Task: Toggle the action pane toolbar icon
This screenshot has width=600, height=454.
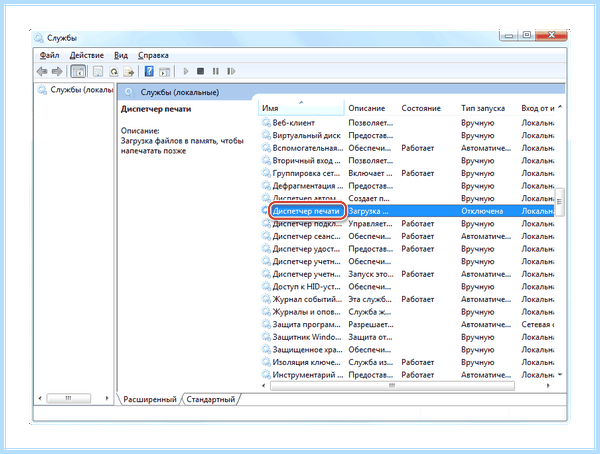Action: click(x=165, y=71)
